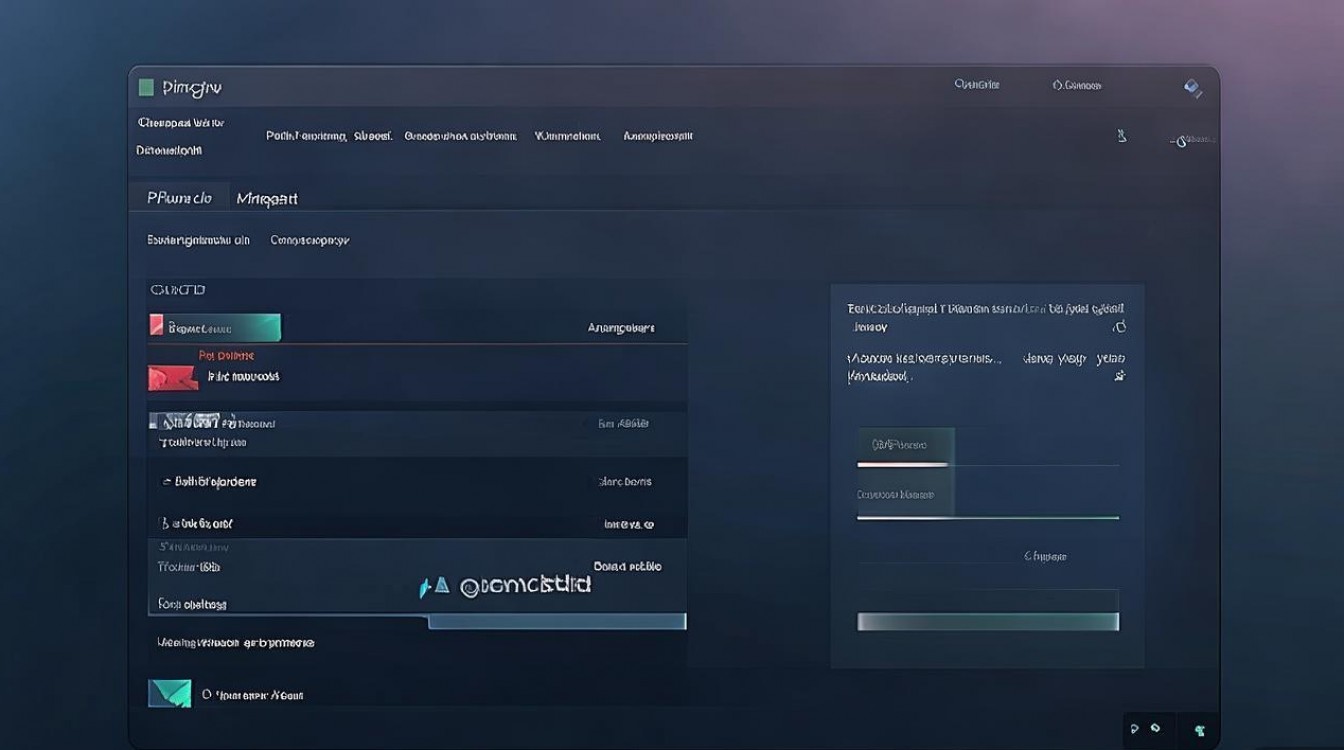
Task: Click the small figure icon in upper-right toolbar
Action: pyautogui.click(x=1122, y=136)
